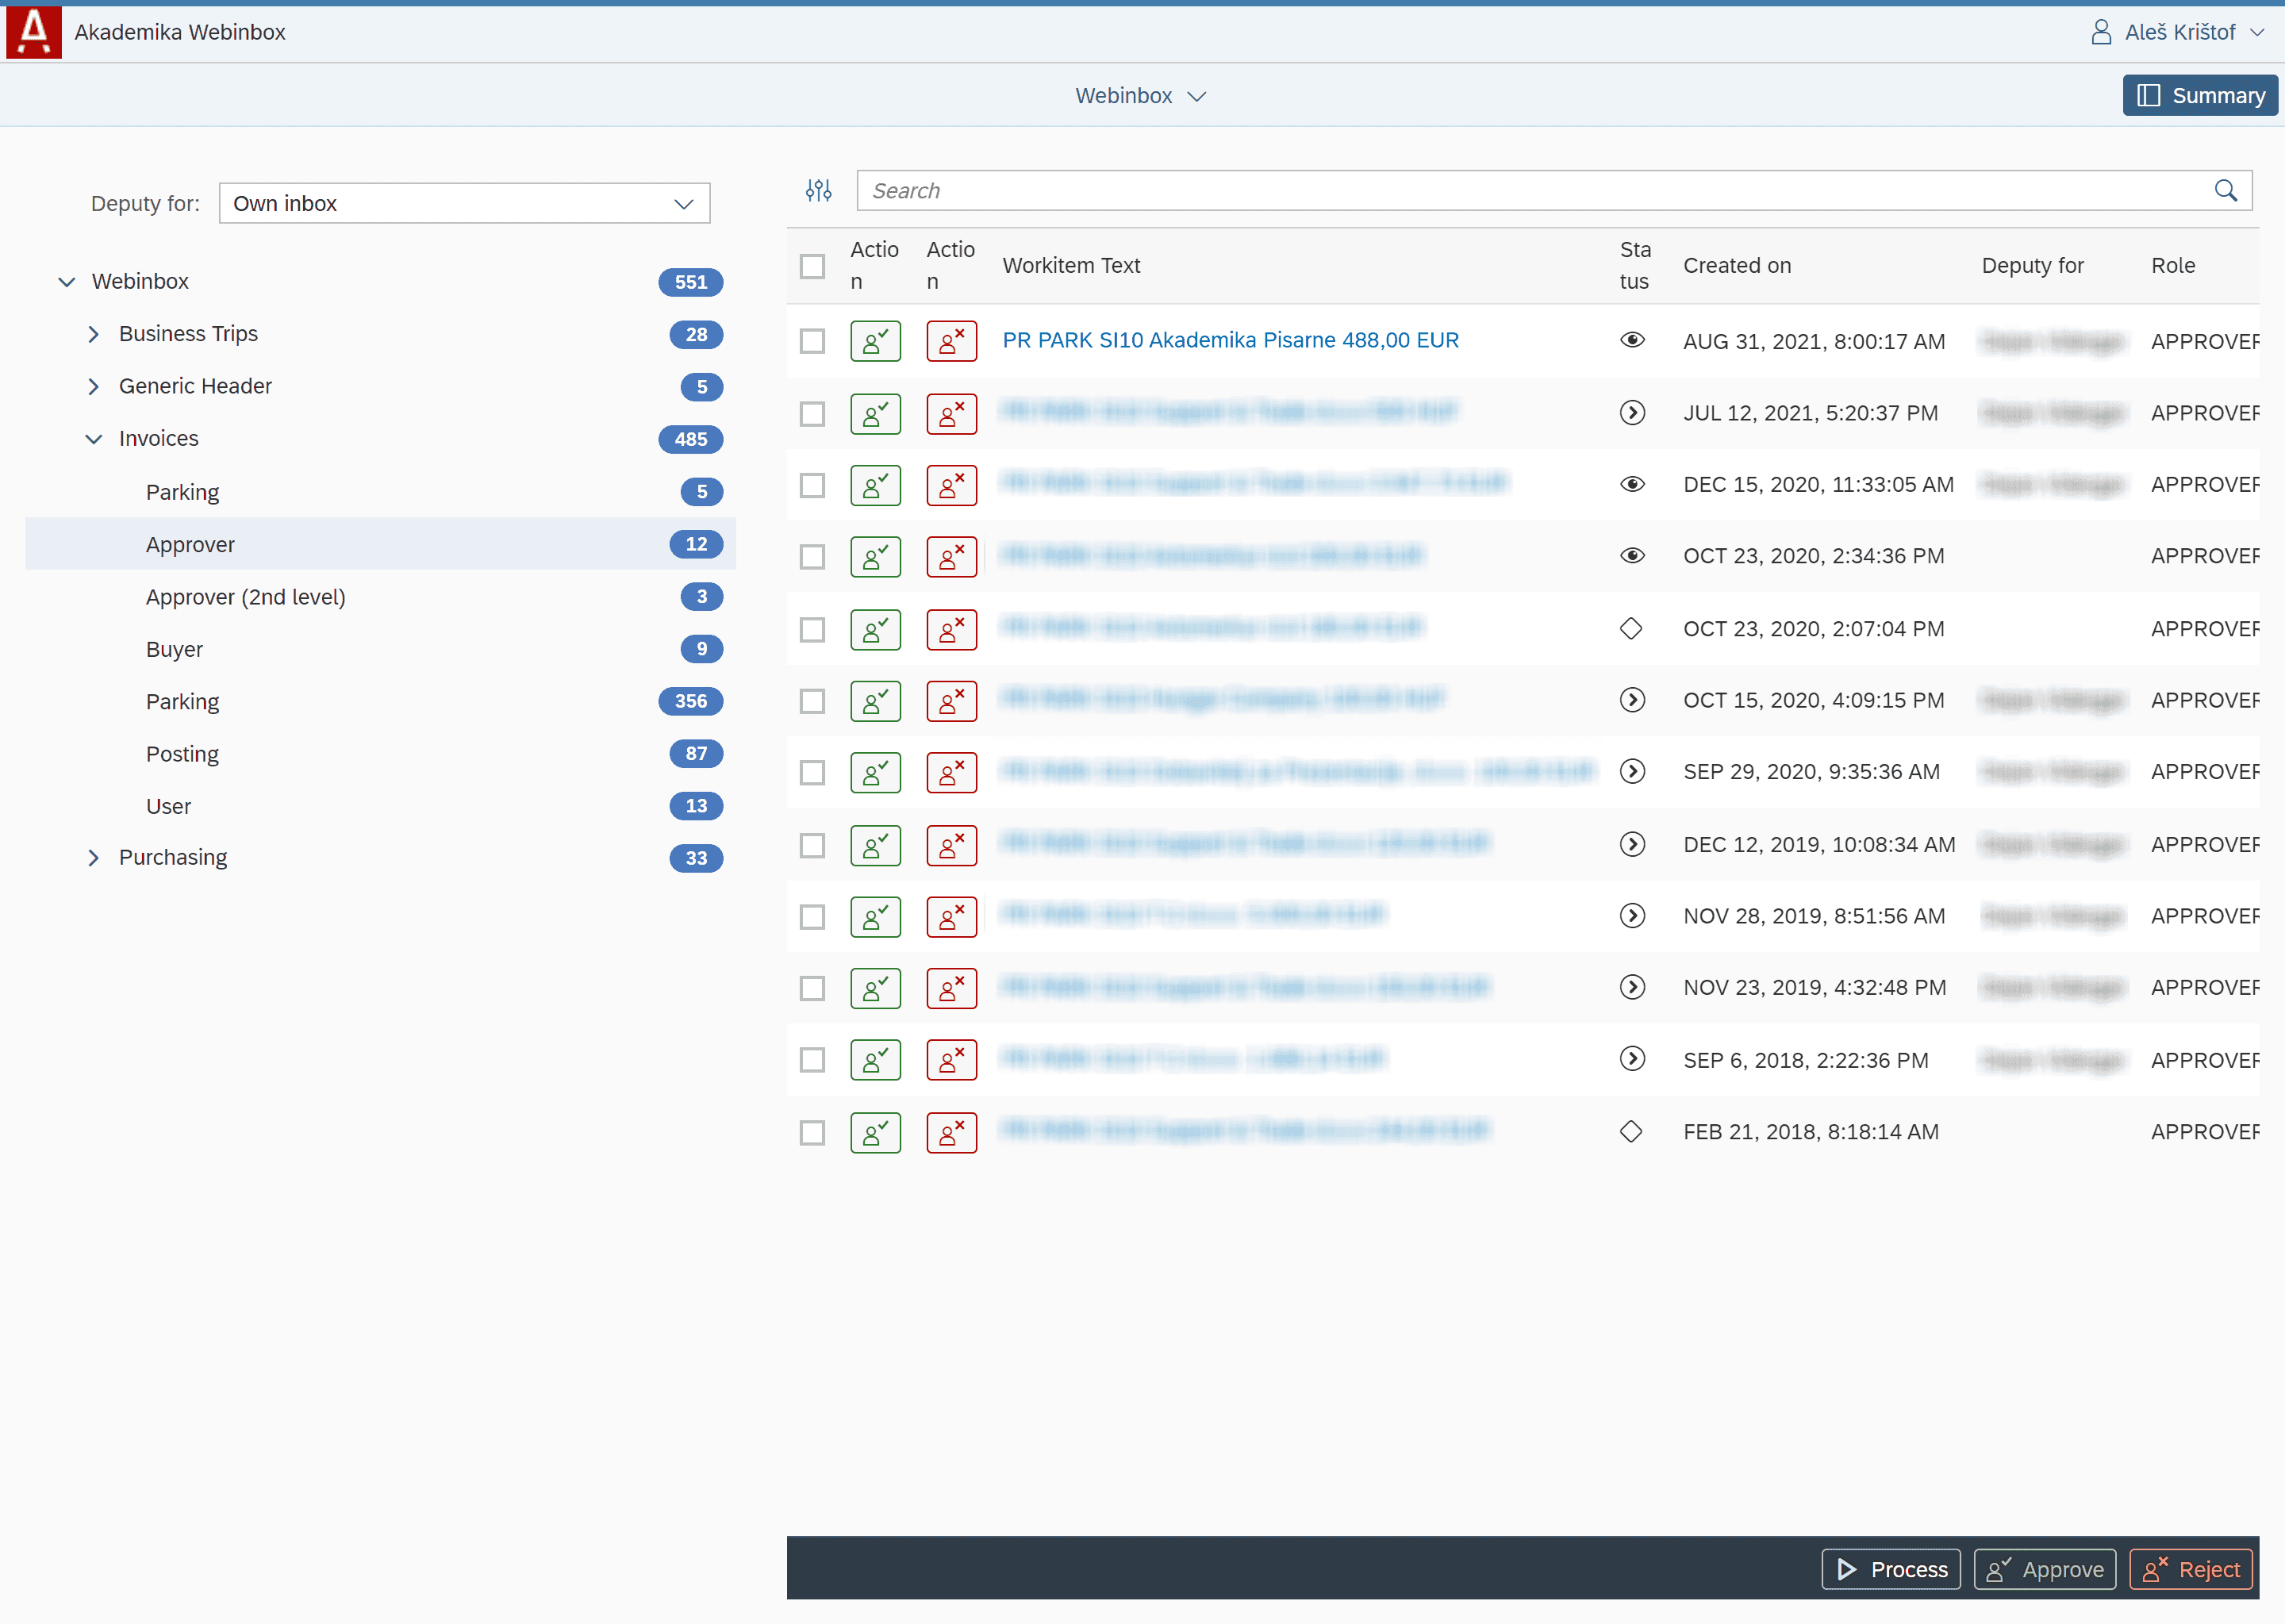
Task: Click into the Search input field
Action: (1530, 190)
